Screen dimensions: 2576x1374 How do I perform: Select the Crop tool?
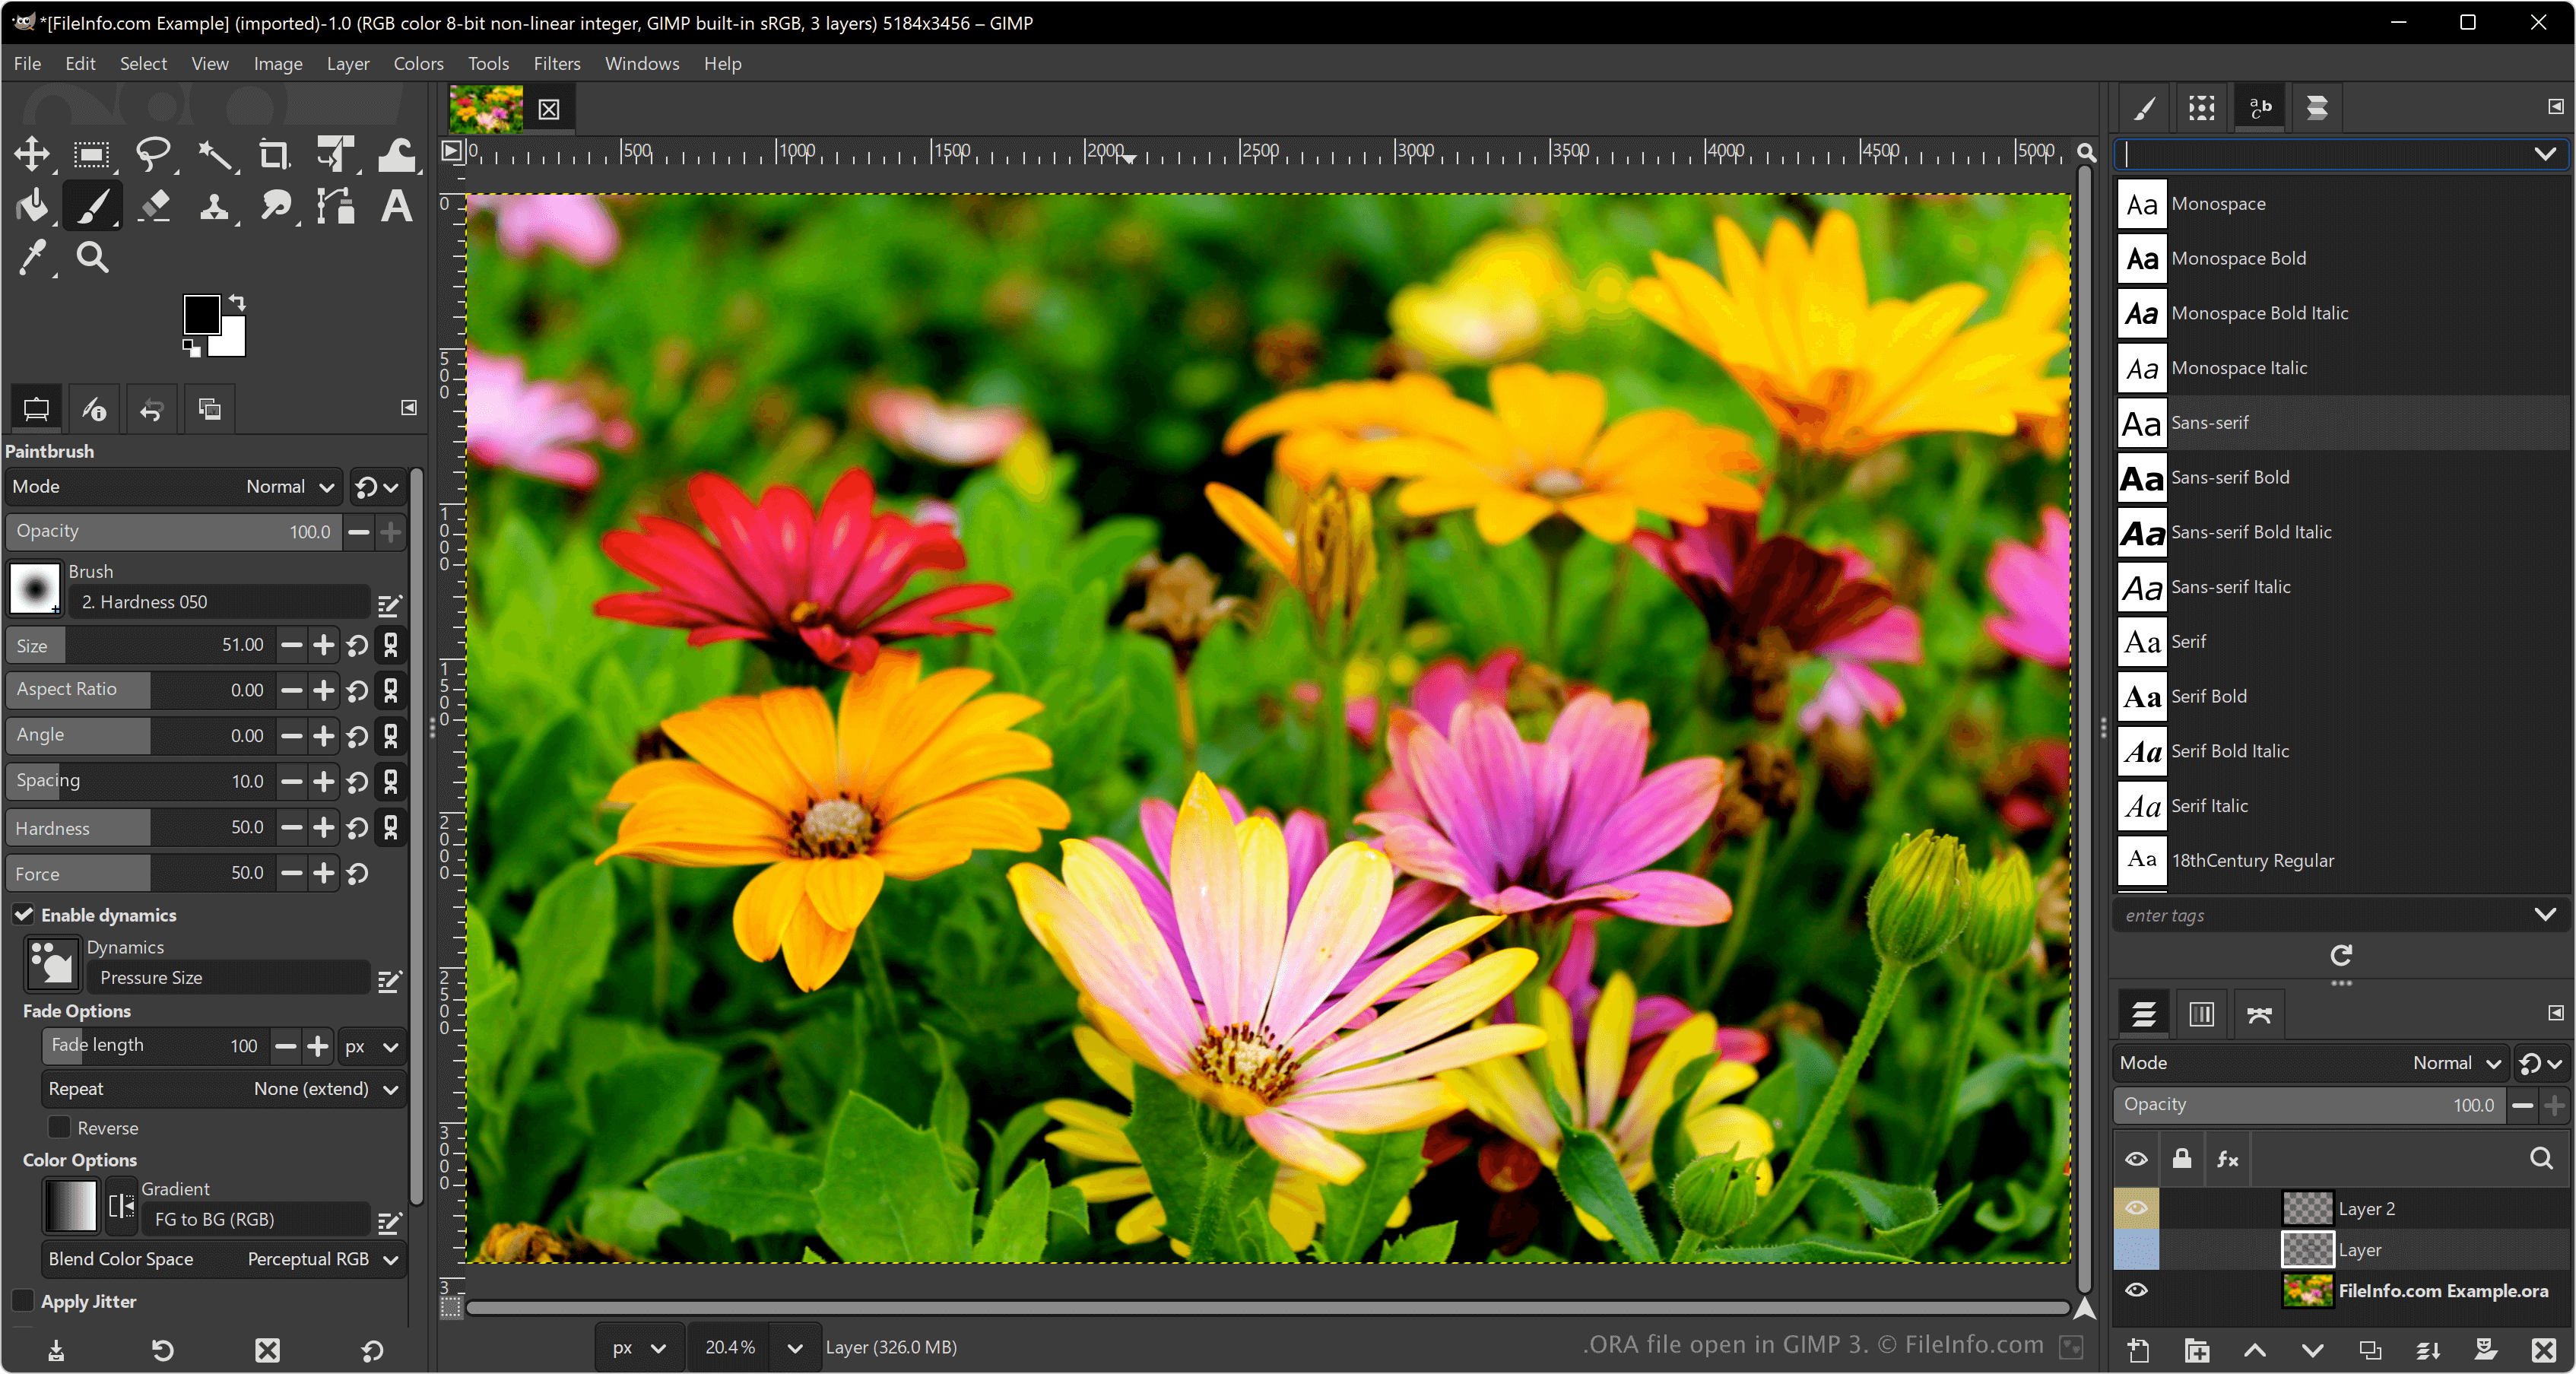click(273, 154)
